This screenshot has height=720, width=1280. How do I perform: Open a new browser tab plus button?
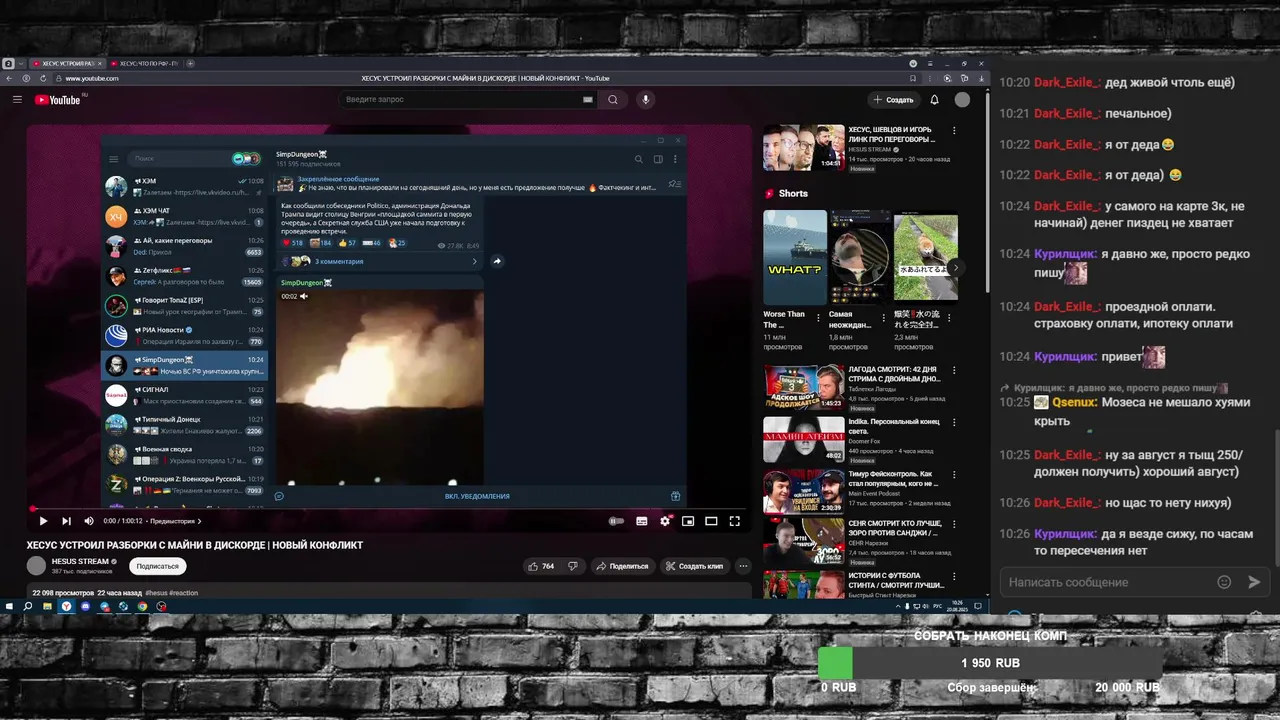190,63
